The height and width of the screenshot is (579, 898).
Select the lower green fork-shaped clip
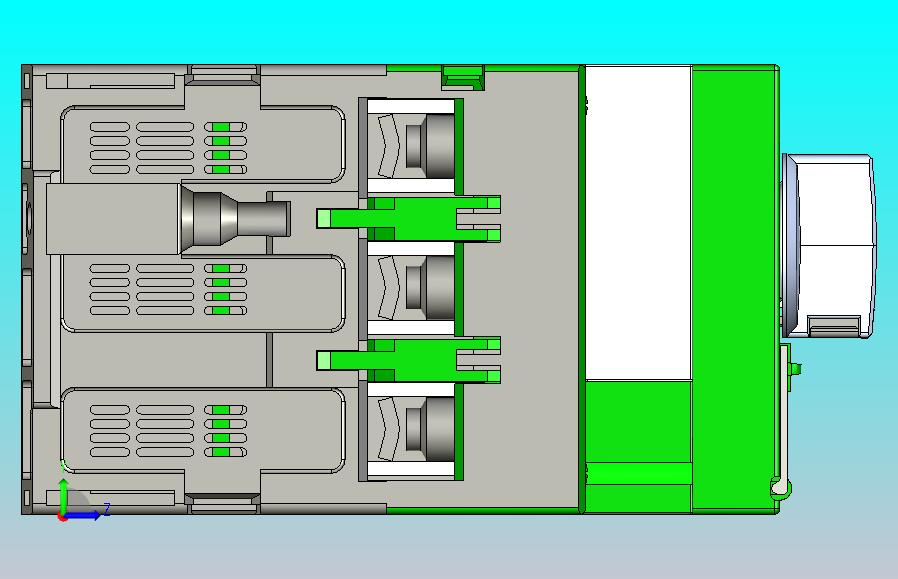[x=409, y=360]
